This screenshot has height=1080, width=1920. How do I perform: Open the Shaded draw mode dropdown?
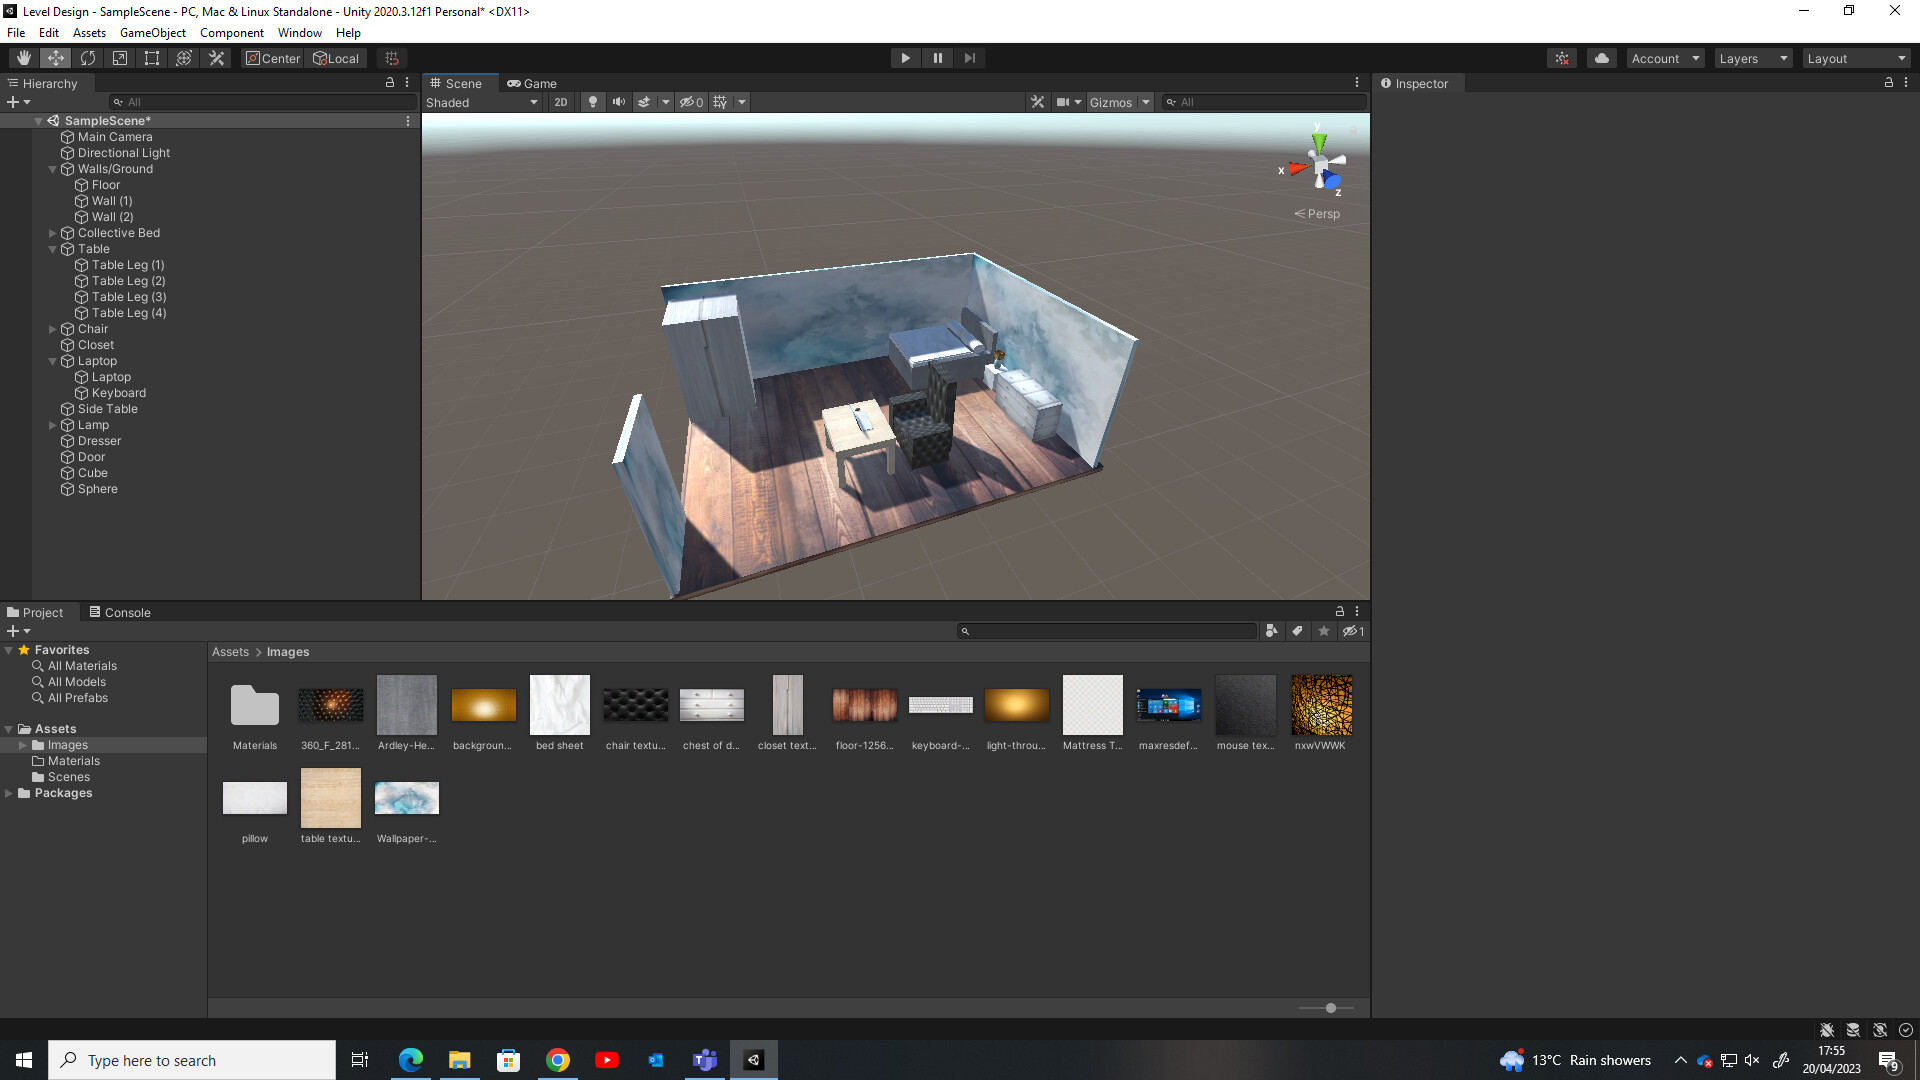481,102
